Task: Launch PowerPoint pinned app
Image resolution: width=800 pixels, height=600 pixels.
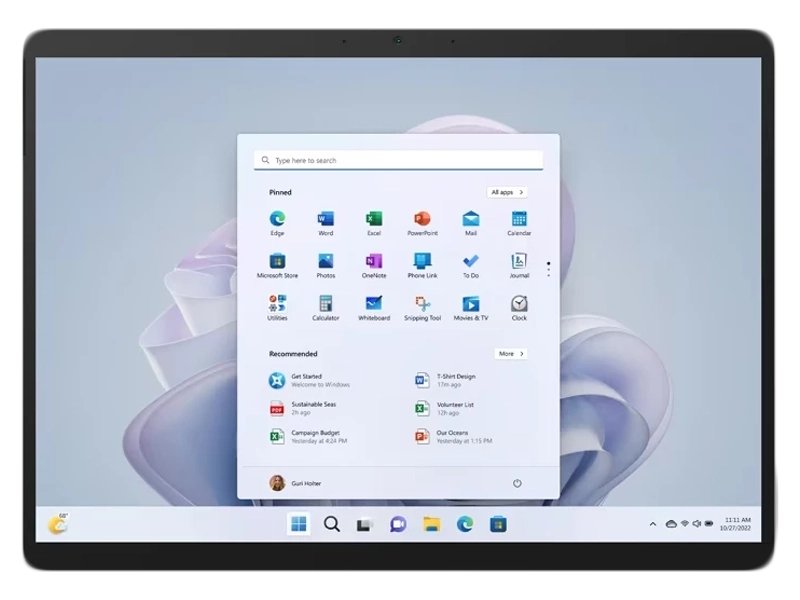Action: pyautogui.click(x=422, y=223)
